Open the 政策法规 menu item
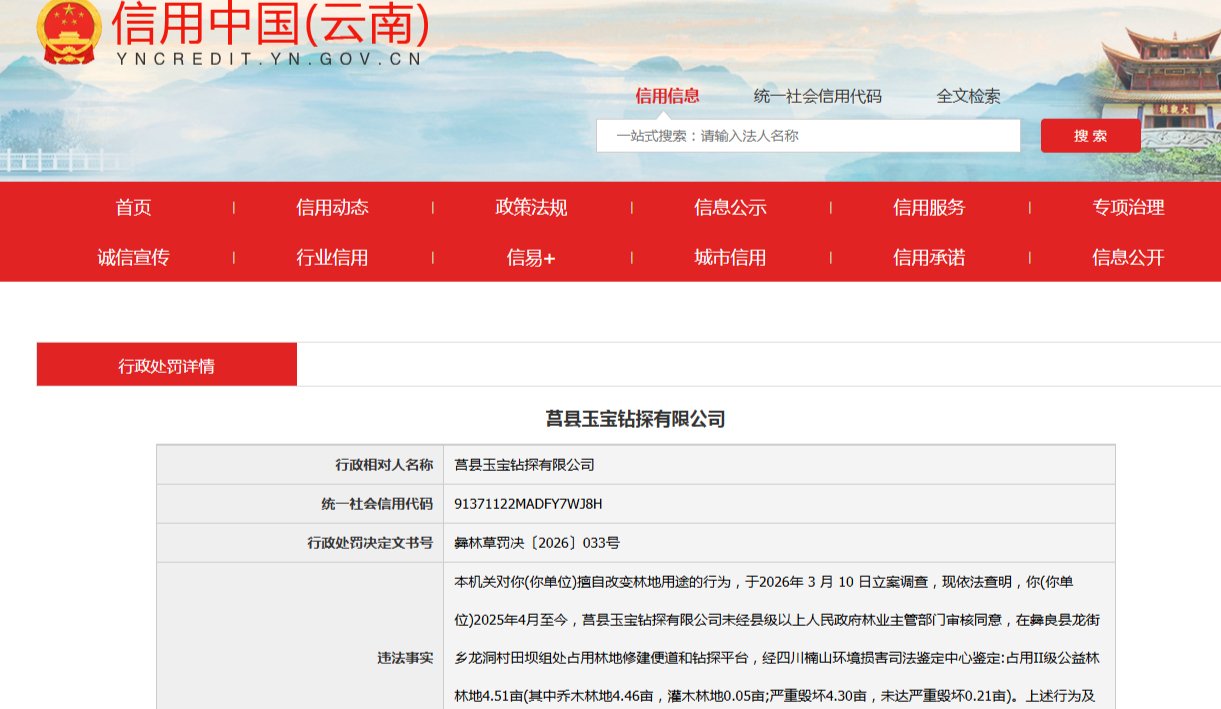1221x709 pixels. click(532, 208)
